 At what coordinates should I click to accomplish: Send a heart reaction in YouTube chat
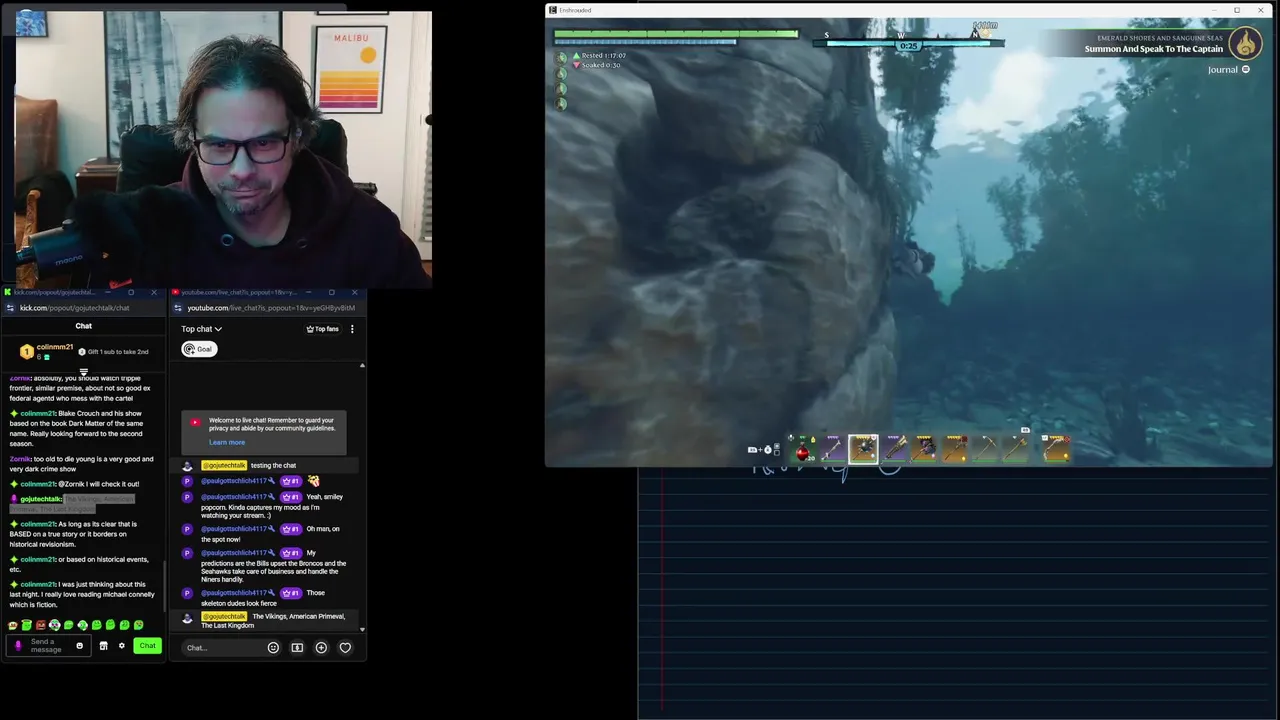click(345, 648)
